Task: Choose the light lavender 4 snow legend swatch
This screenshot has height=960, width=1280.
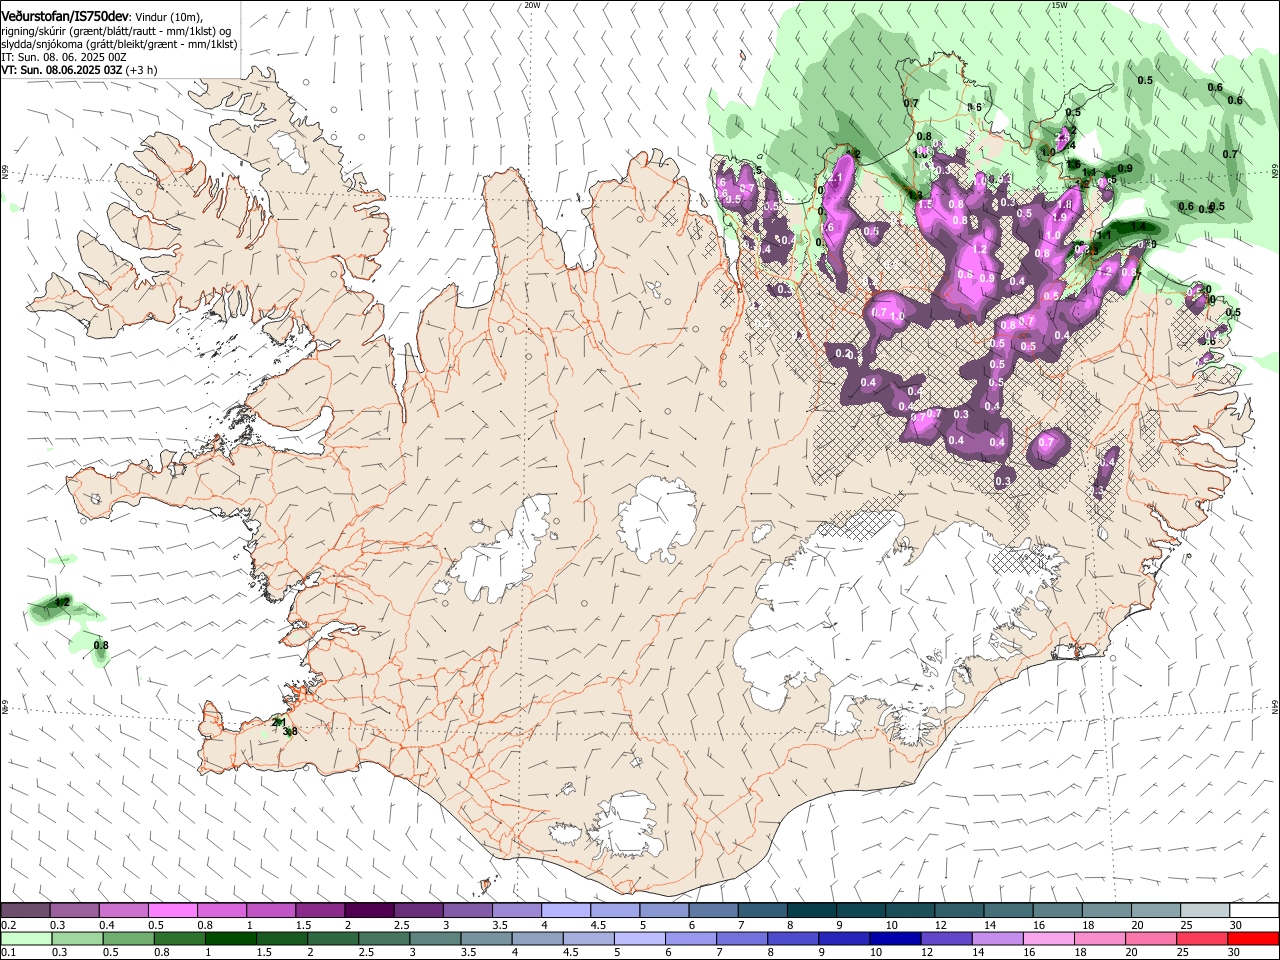Action: [x=566, y=911]
